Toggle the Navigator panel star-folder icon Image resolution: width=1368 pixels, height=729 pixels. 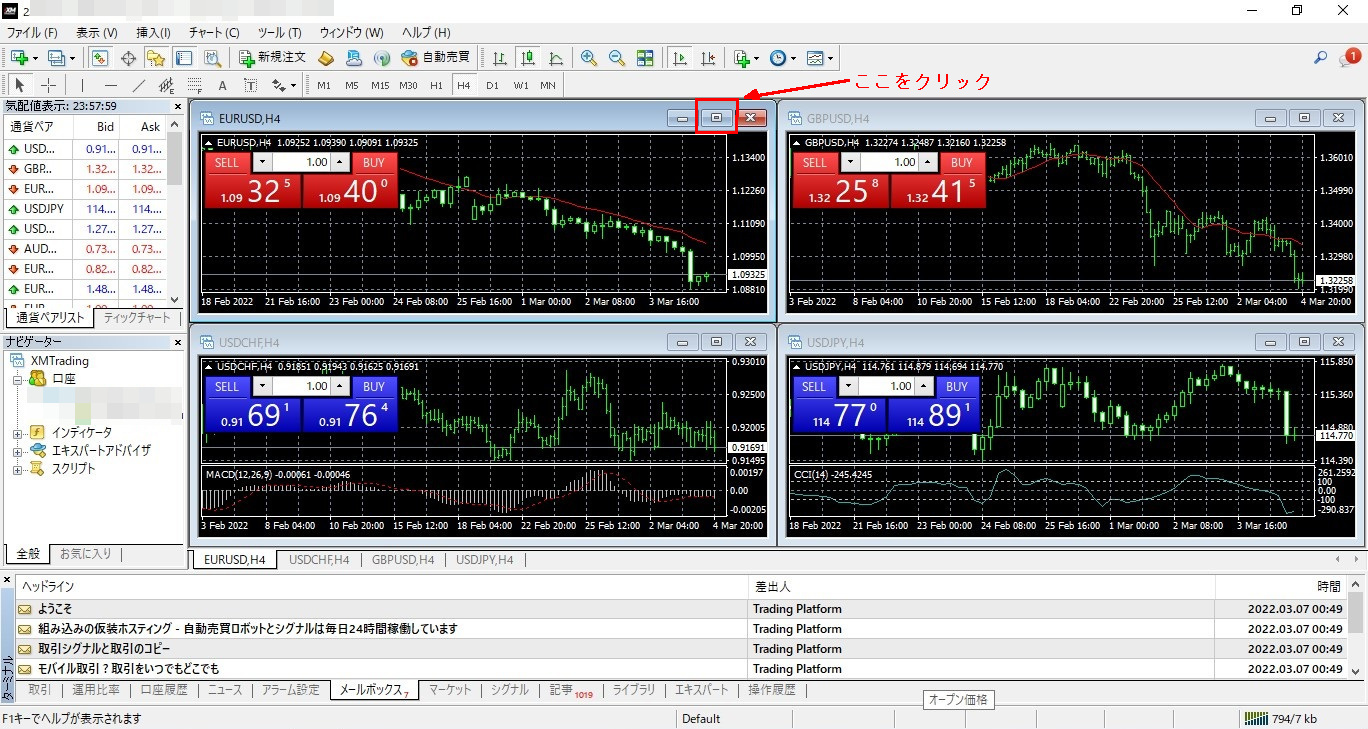[155, 58]
